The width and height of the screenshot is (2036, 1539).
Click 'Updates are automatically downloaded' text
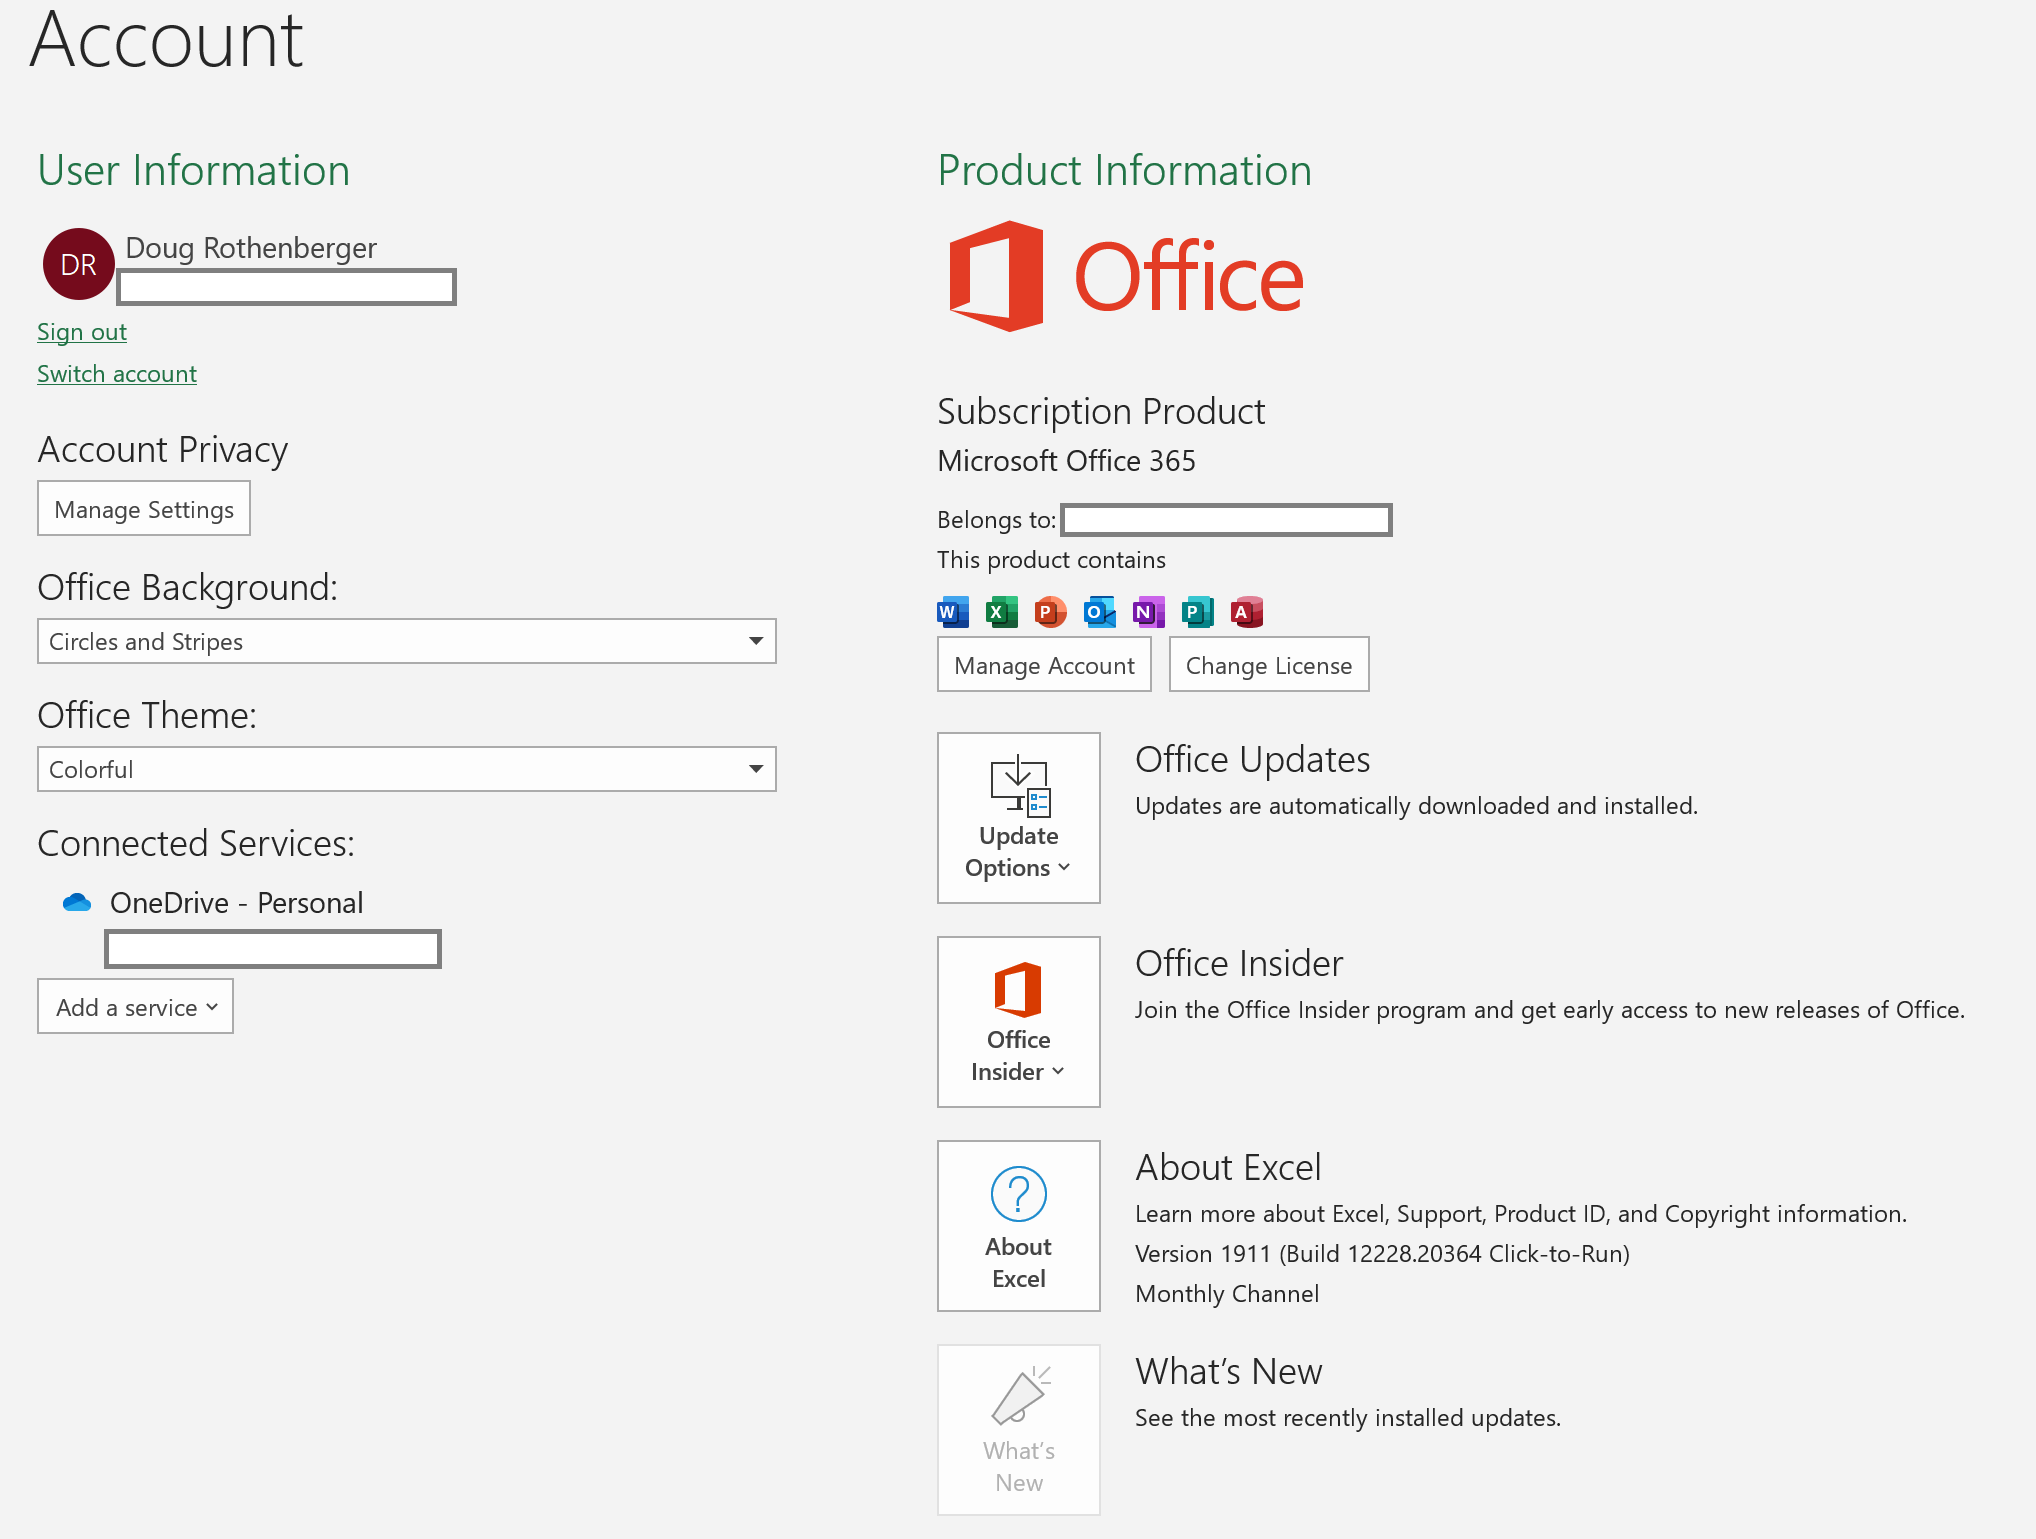1416,806
